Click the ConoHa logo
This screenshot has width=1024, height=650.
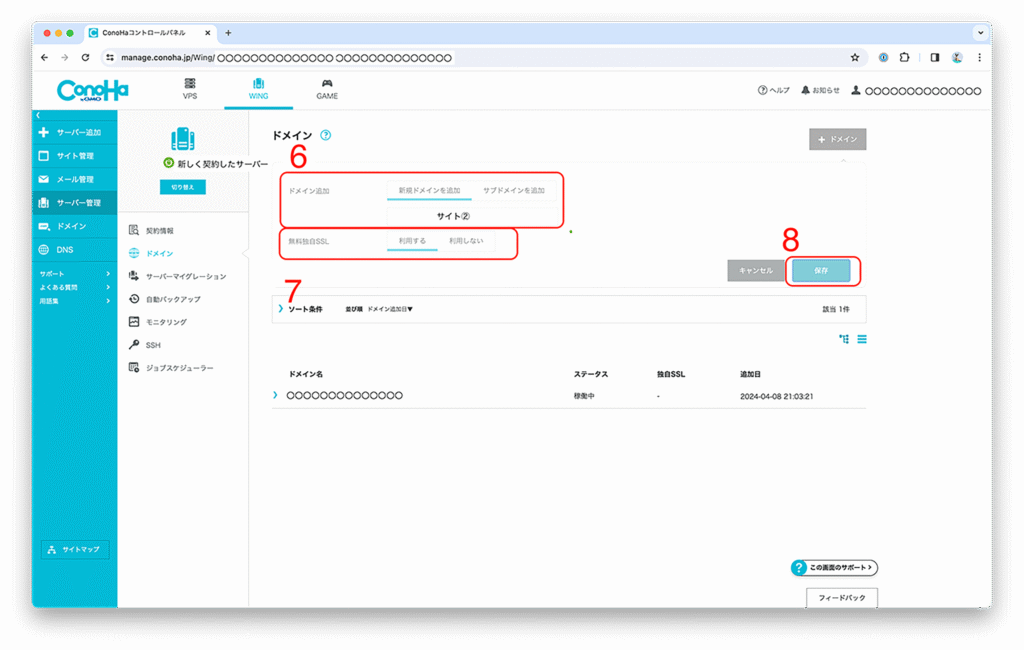coord(93,91)
